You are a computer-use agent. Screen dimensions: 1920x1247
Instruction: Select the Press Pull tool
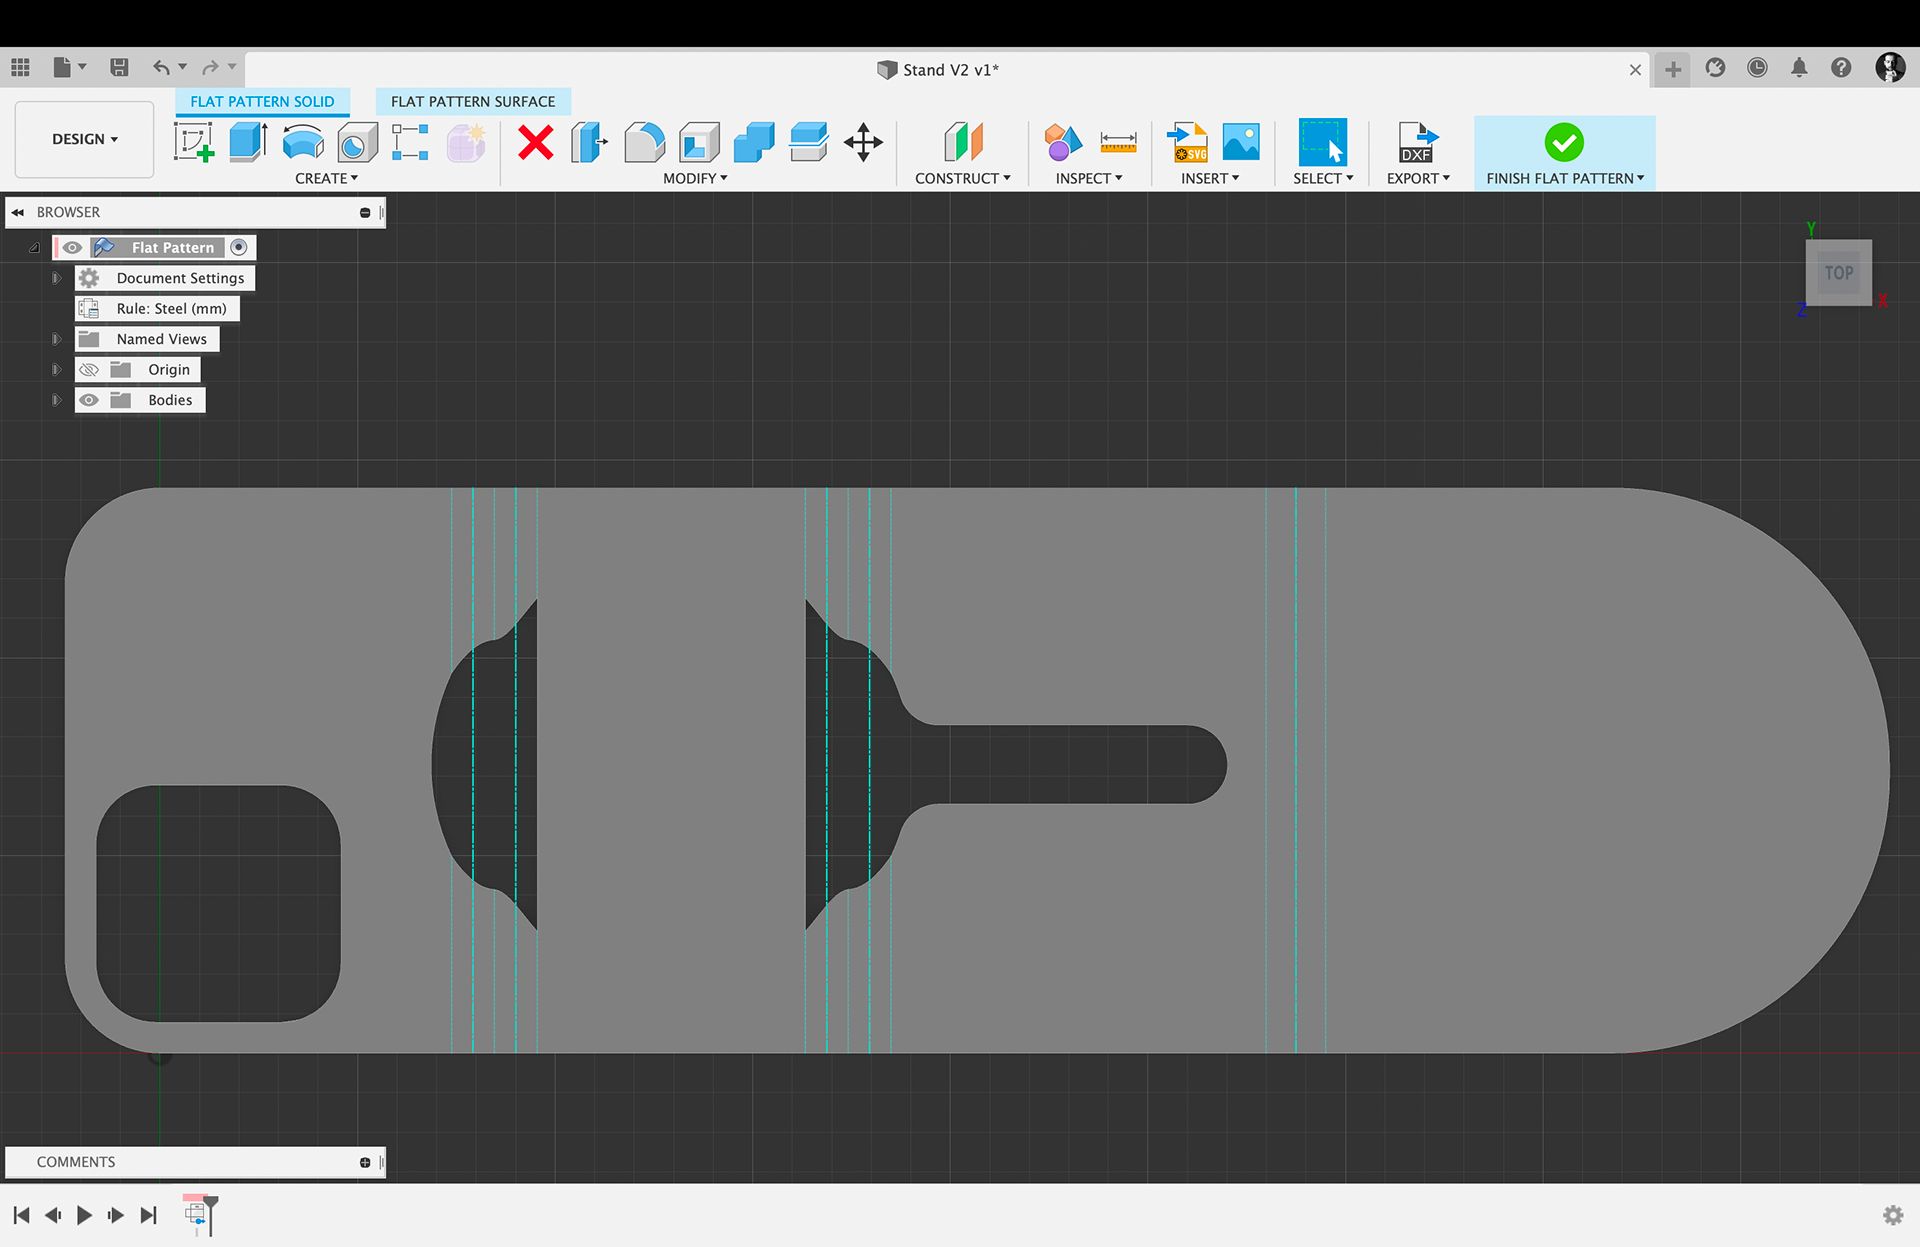[x=590, y=142]
